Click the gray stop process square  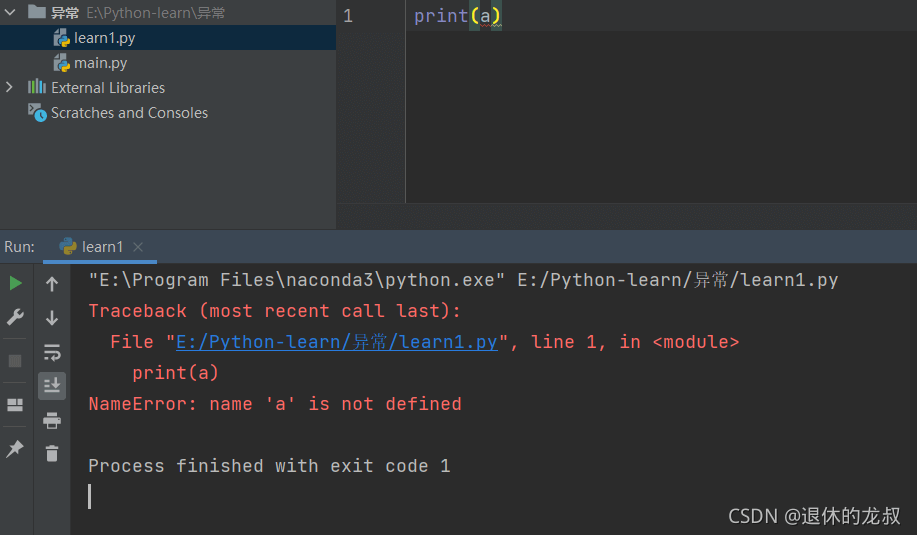15,361
